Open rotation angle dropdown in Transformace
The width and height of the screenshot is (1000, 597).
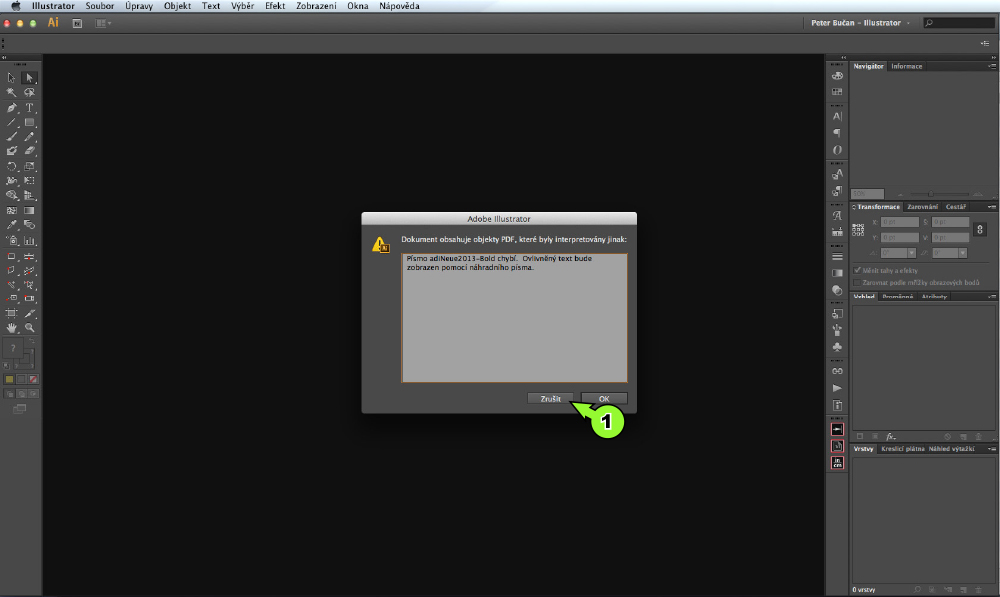coord(911,253)
